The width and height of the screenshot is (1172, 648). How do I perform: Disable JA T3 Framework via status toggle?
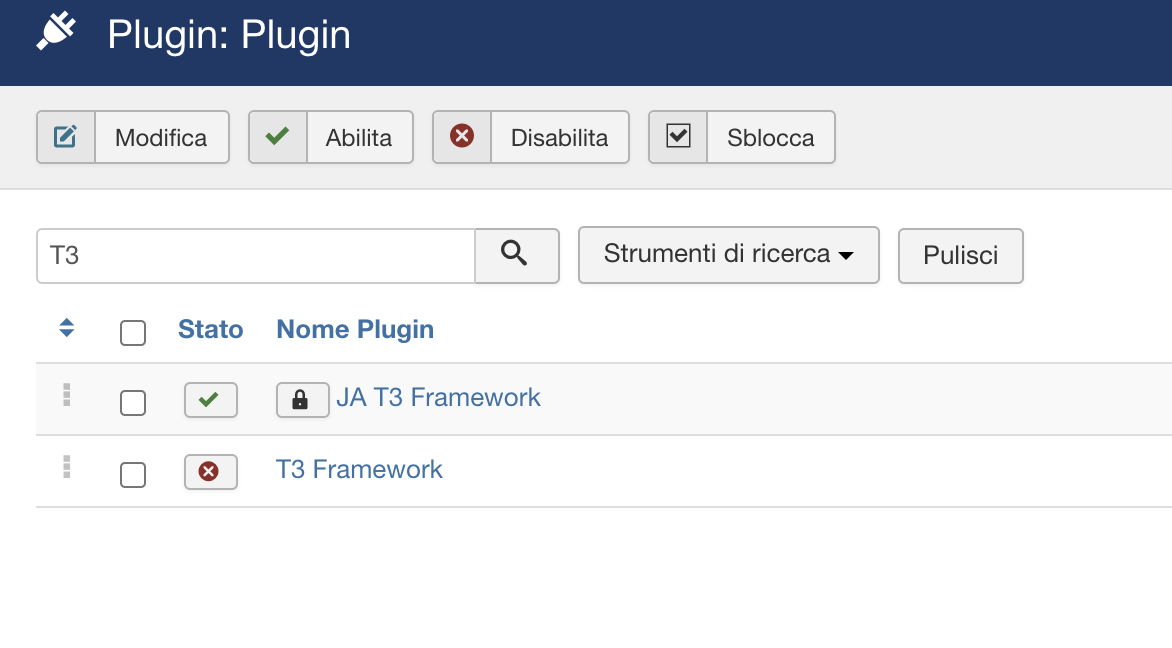(x=210, y=400)
